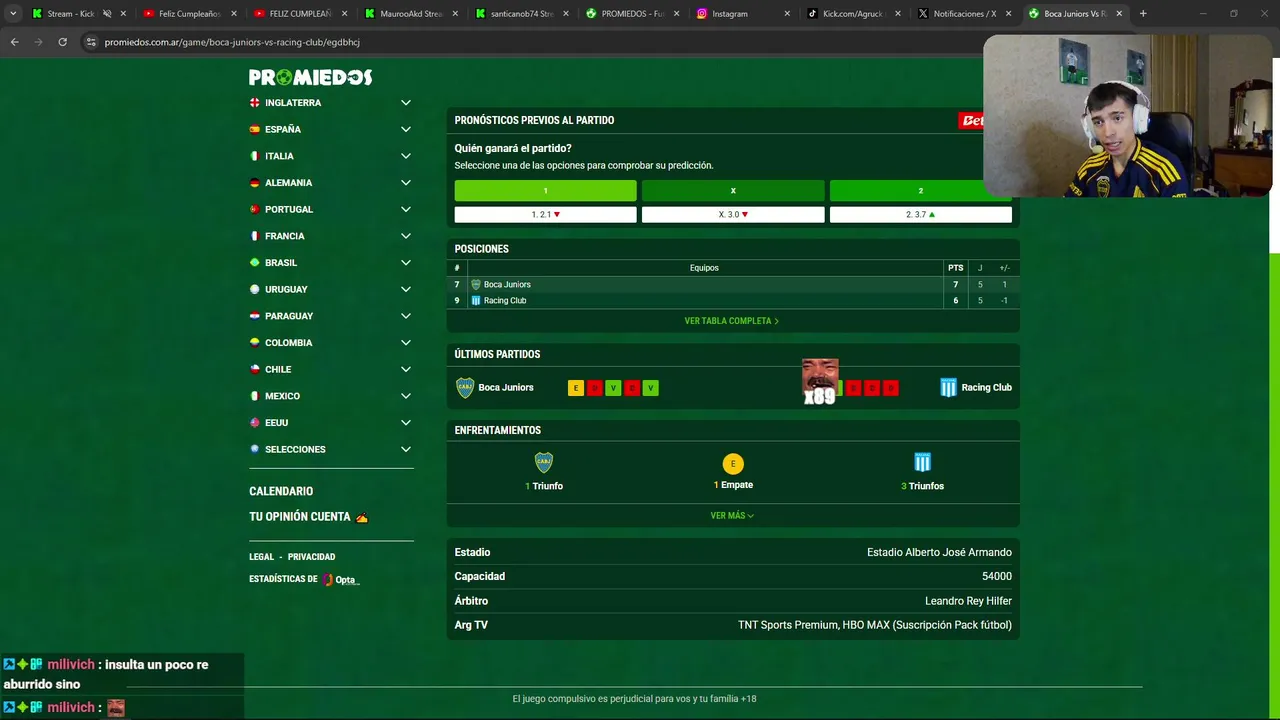This screenshot has height=720, width=1280.
Task: Open the Calendario link
Action: (x=281, y=491)
